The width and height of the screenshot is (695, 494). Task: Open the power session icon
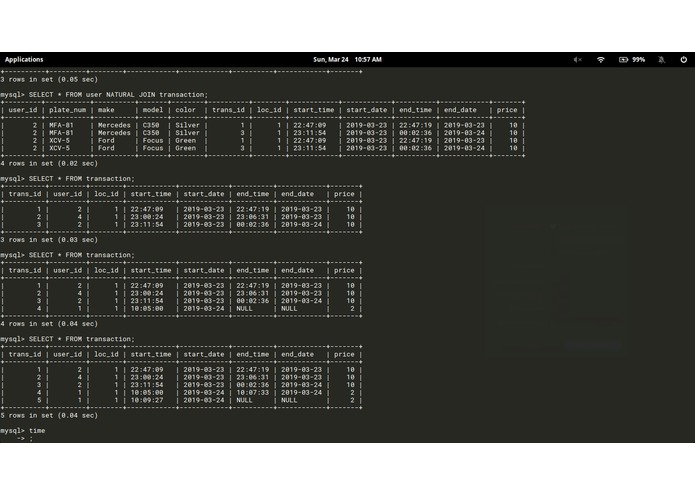pyautogui.click(x=683, y=59)
